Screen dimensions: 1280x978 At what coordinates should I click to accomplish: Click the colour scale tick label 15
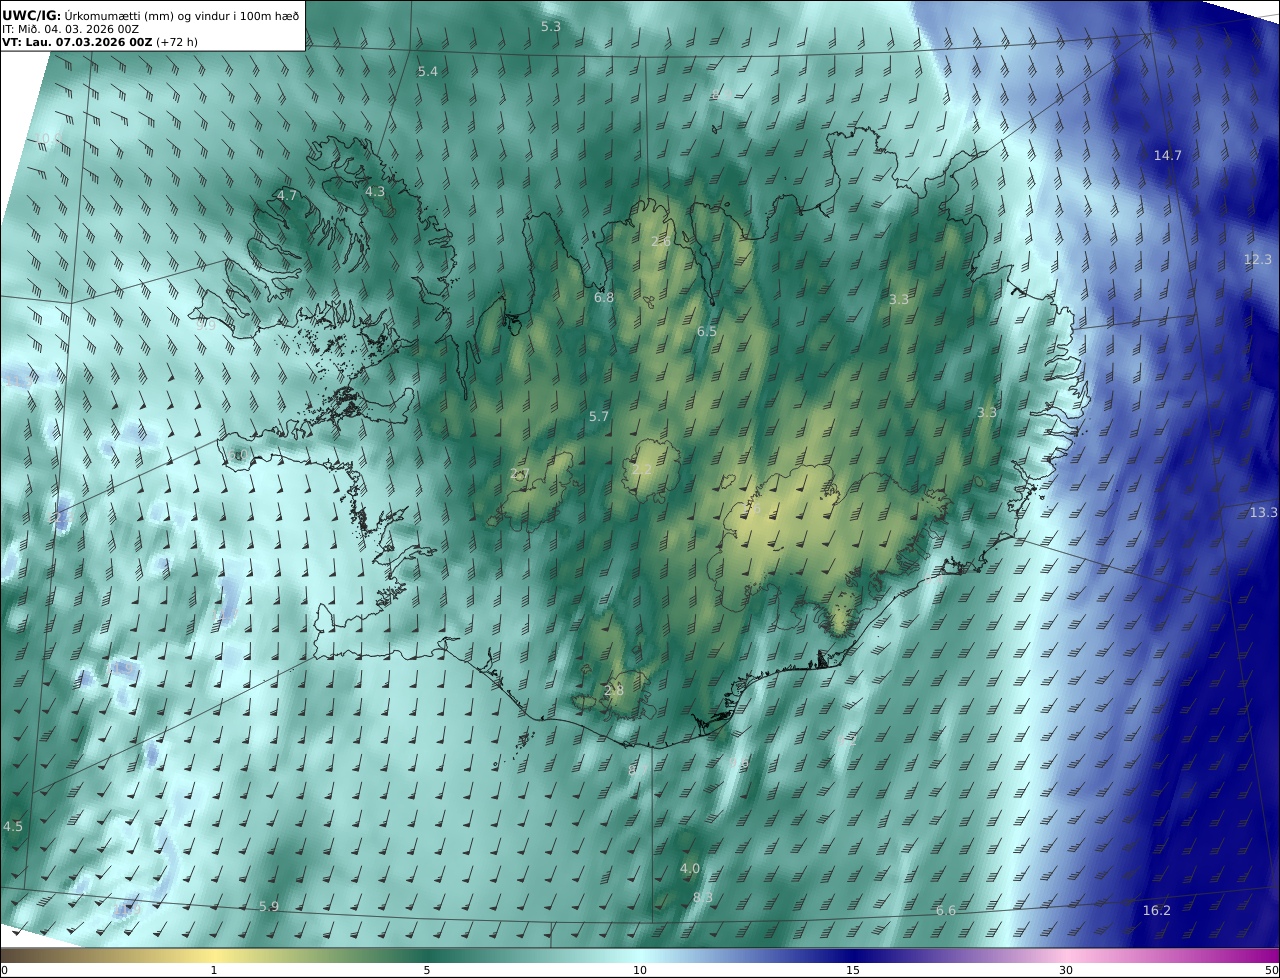853,970
